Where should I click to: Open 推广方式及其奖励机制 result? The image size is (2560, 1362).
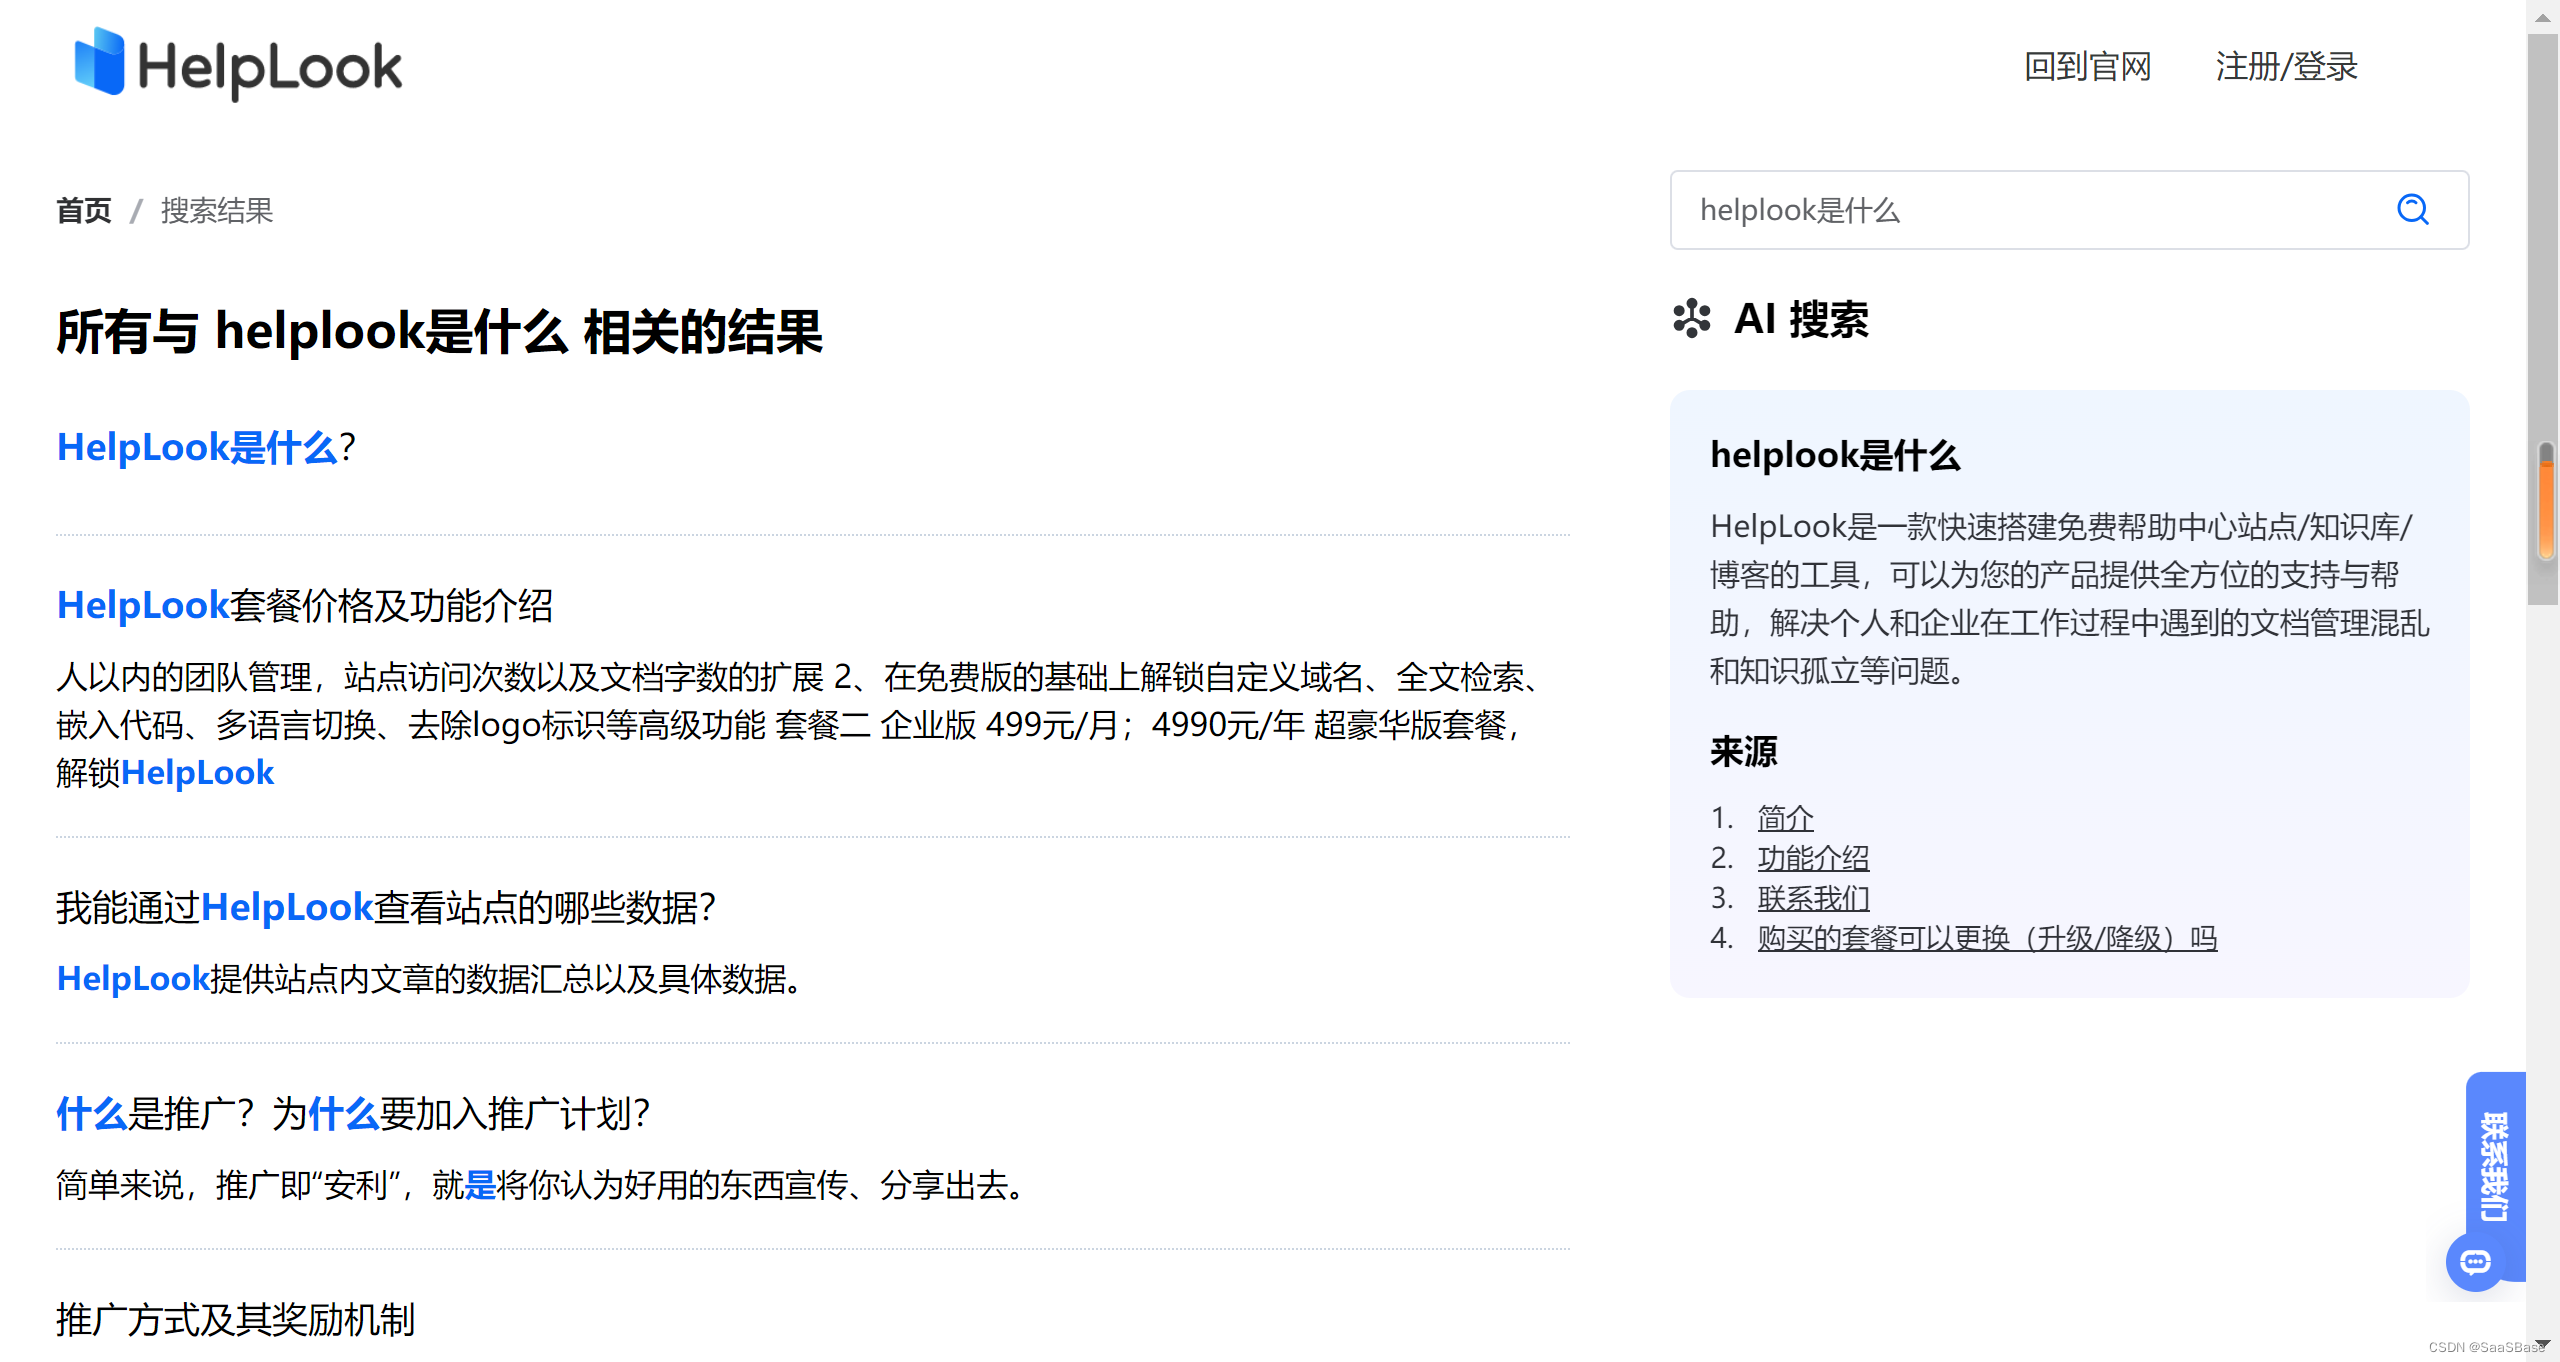[235, 1319]
